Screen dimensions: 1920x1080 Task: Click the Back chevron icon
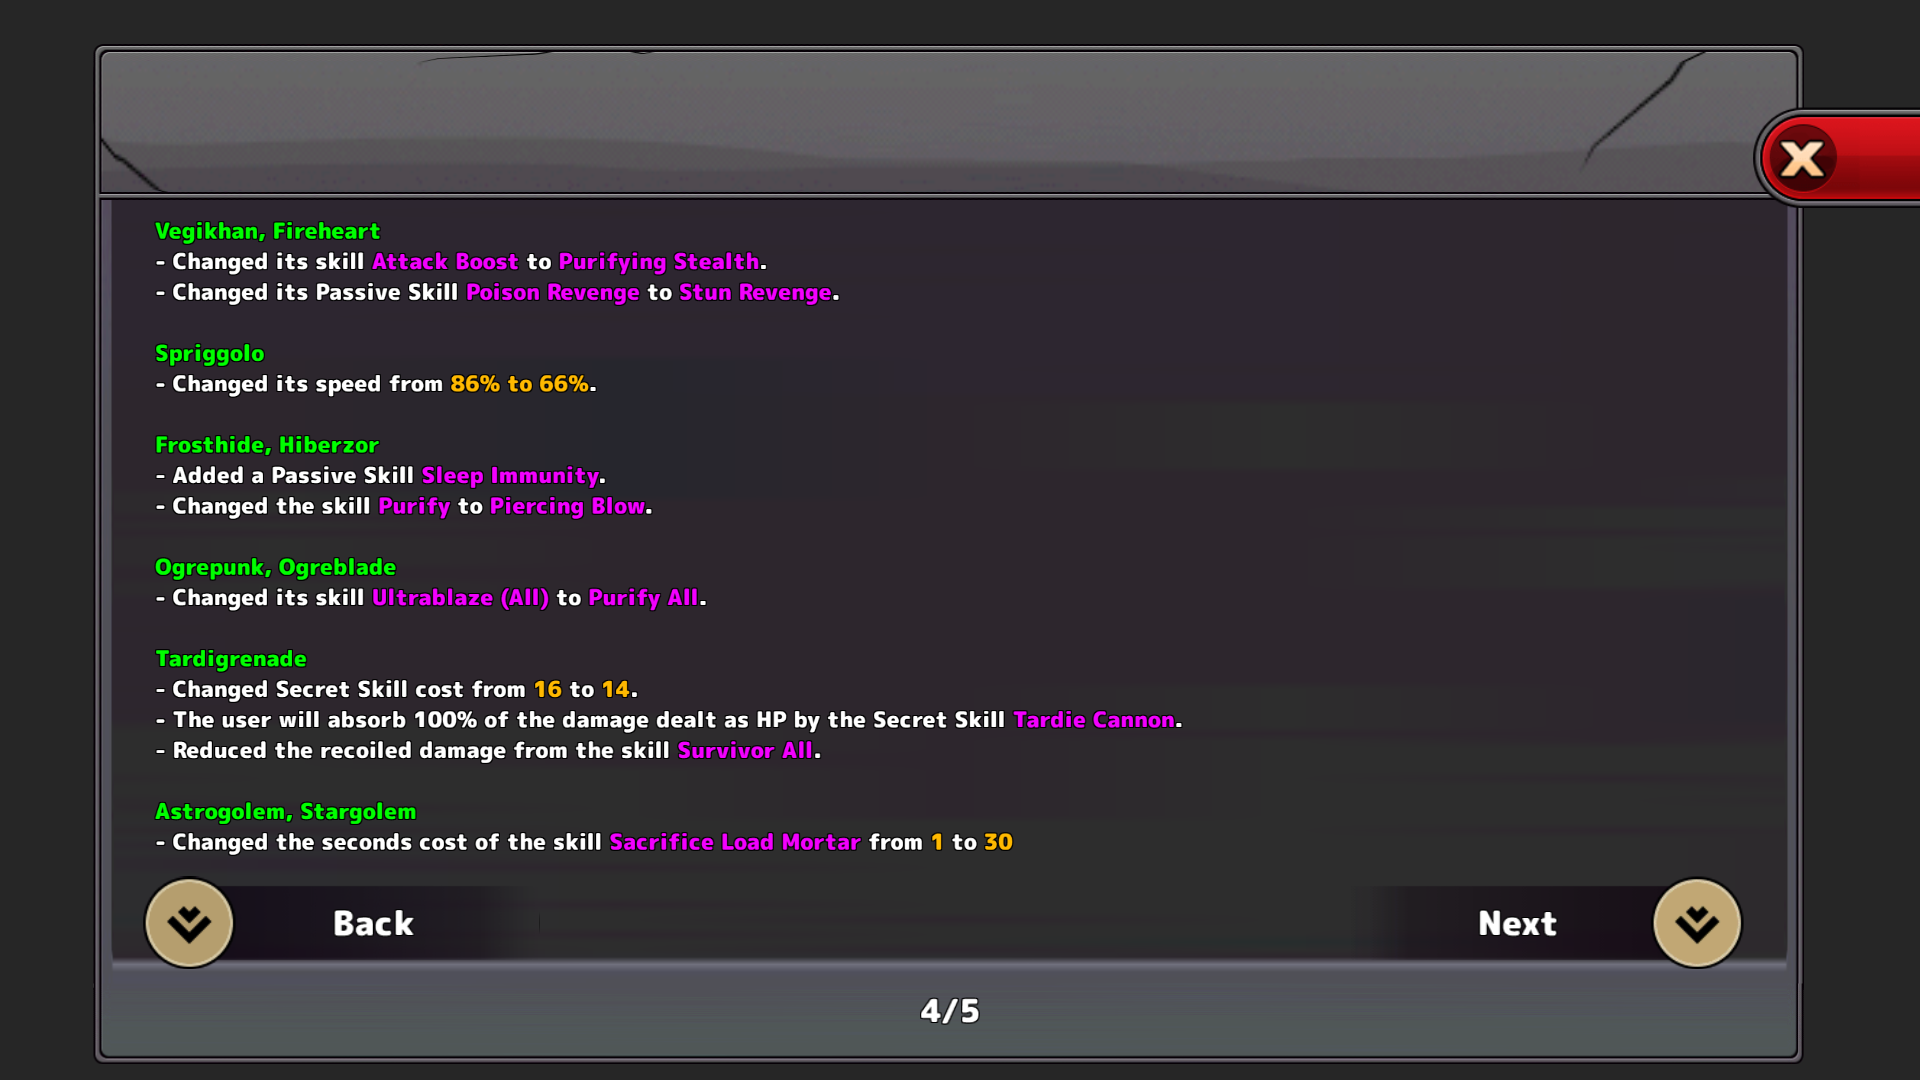189,923
